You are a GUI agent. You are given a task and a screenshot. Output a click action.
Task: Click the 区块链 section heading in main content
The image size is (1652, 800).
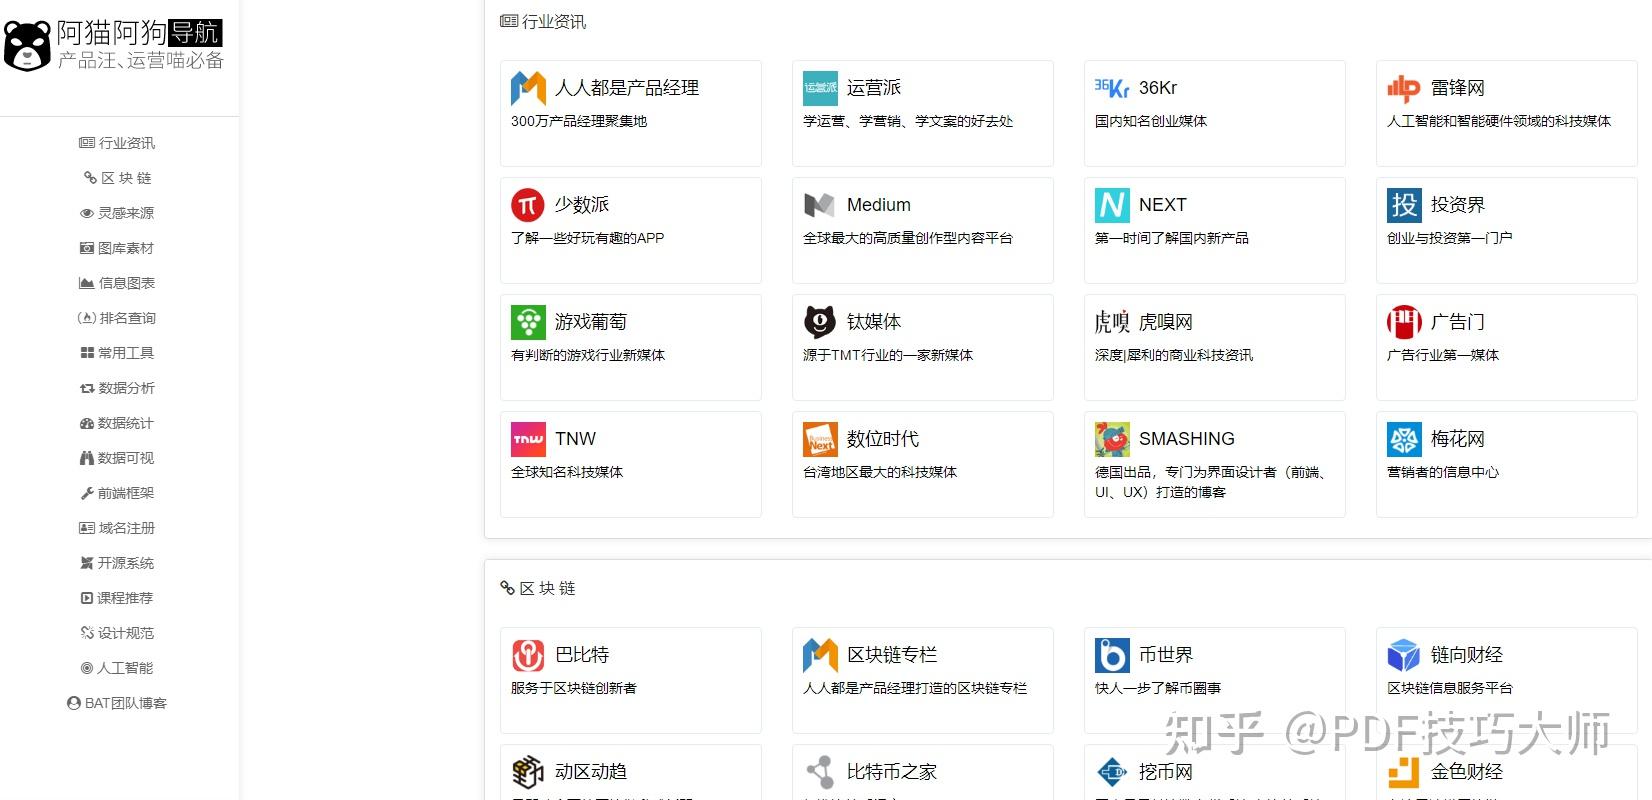pyautogui.click(x=538, y=588)
